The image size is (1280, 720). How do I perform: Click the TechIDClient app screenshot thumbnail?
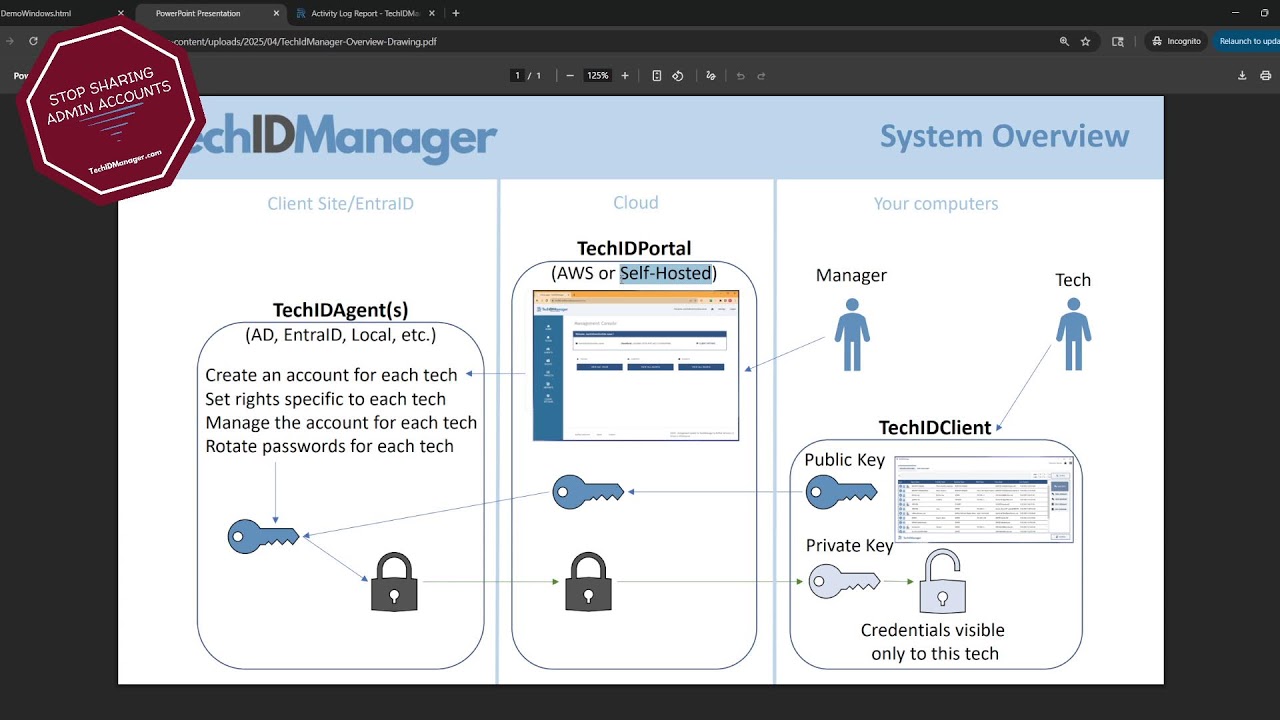click(x=985, y=499)
